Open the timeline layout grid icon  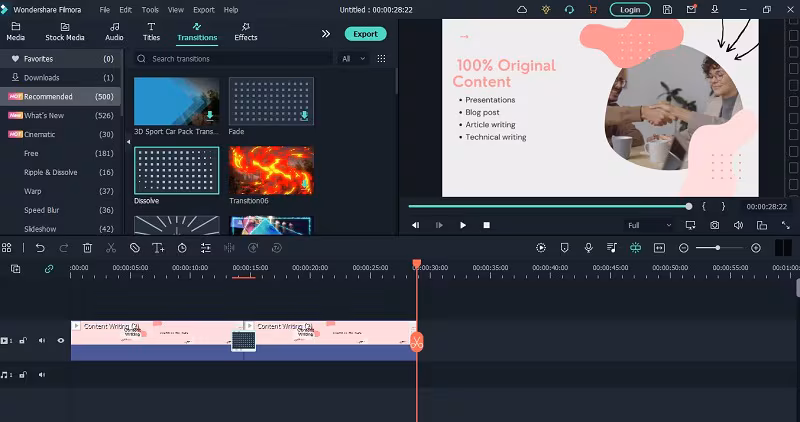(x=7, y=248)
